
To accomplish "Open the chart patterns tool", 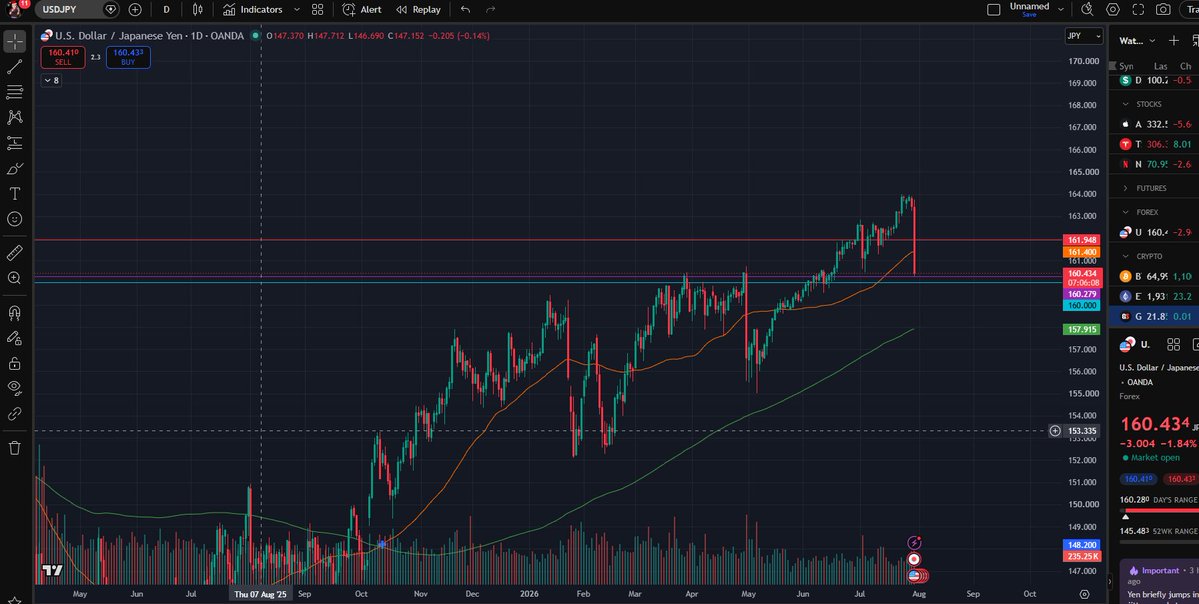I will (15, 118).
